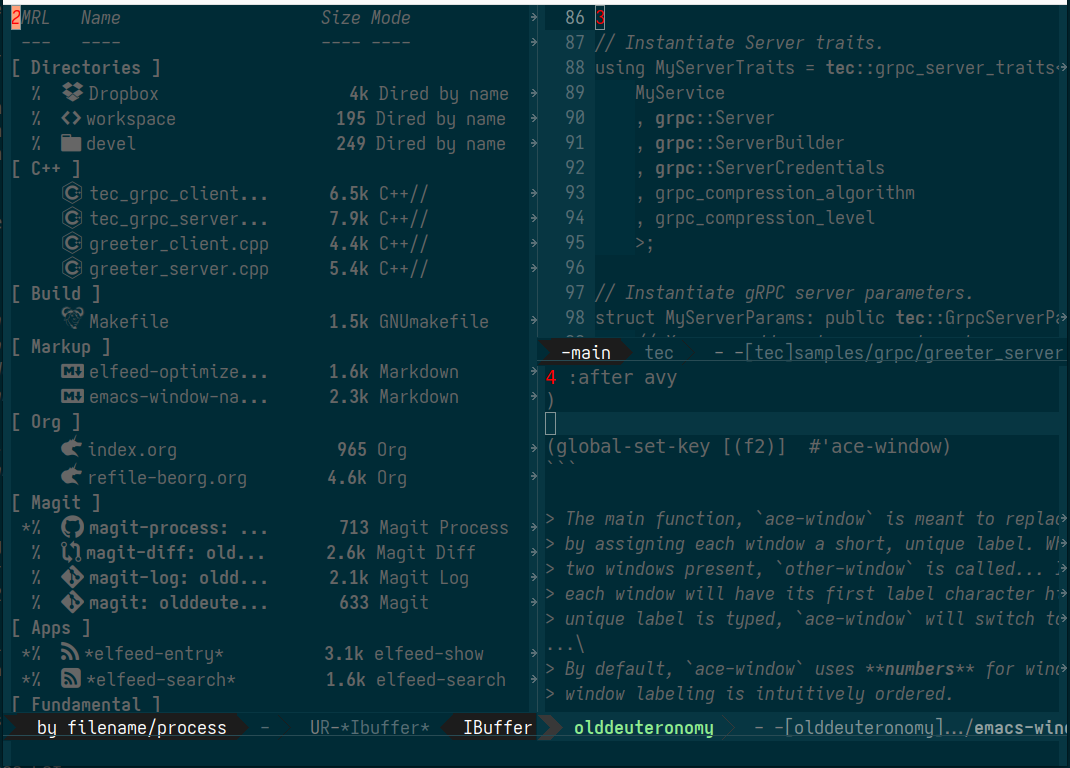Image resolution: width=1070 pixels, height=768 pixels.
Task: Click the GNU icon beside Makefile
Action: (72, 319)
